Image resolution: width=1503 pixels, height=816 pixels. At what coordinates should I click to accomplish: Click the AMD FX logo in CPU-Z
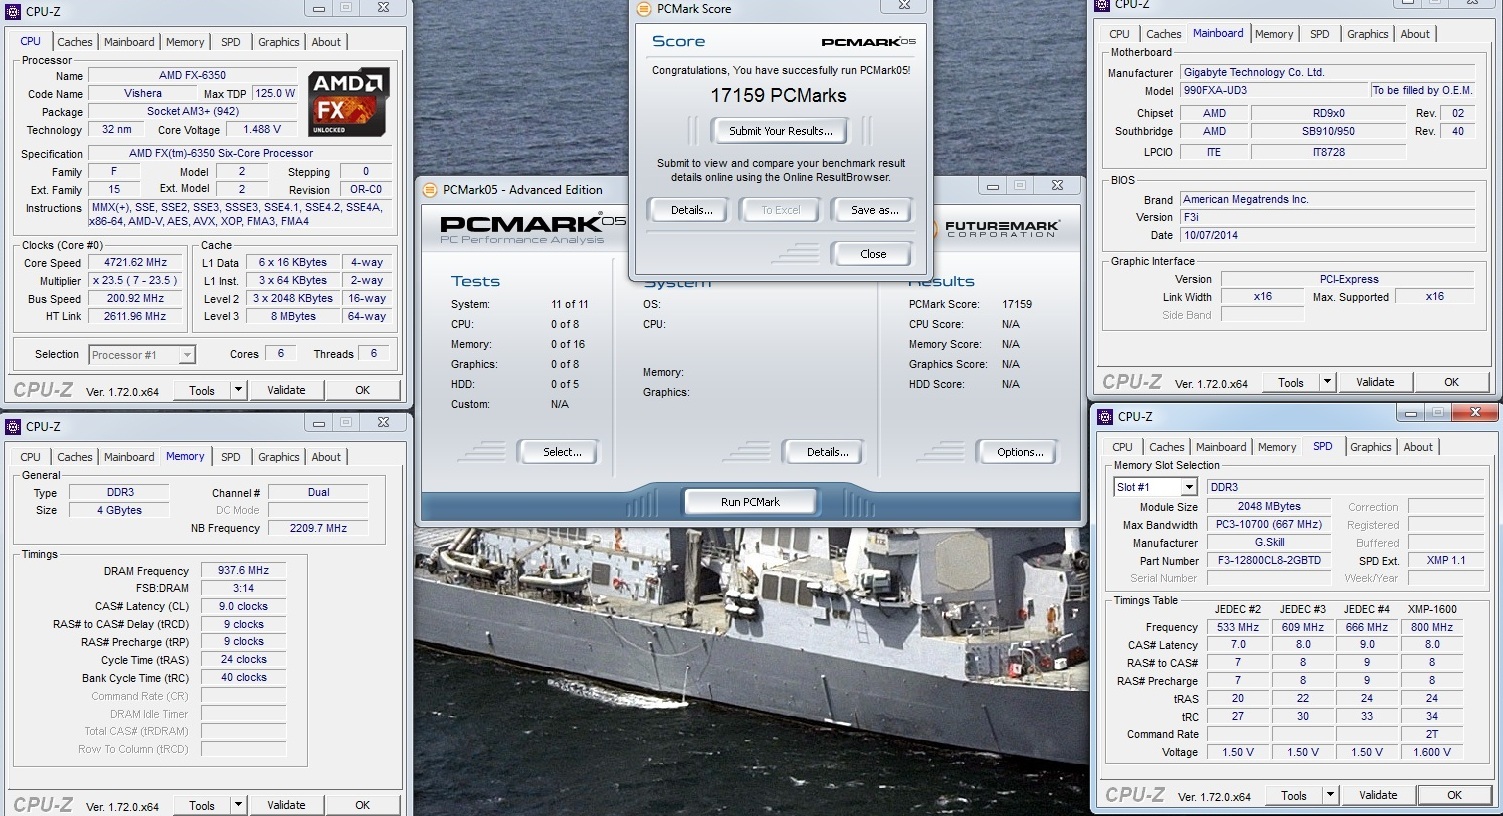click(348, 102)
